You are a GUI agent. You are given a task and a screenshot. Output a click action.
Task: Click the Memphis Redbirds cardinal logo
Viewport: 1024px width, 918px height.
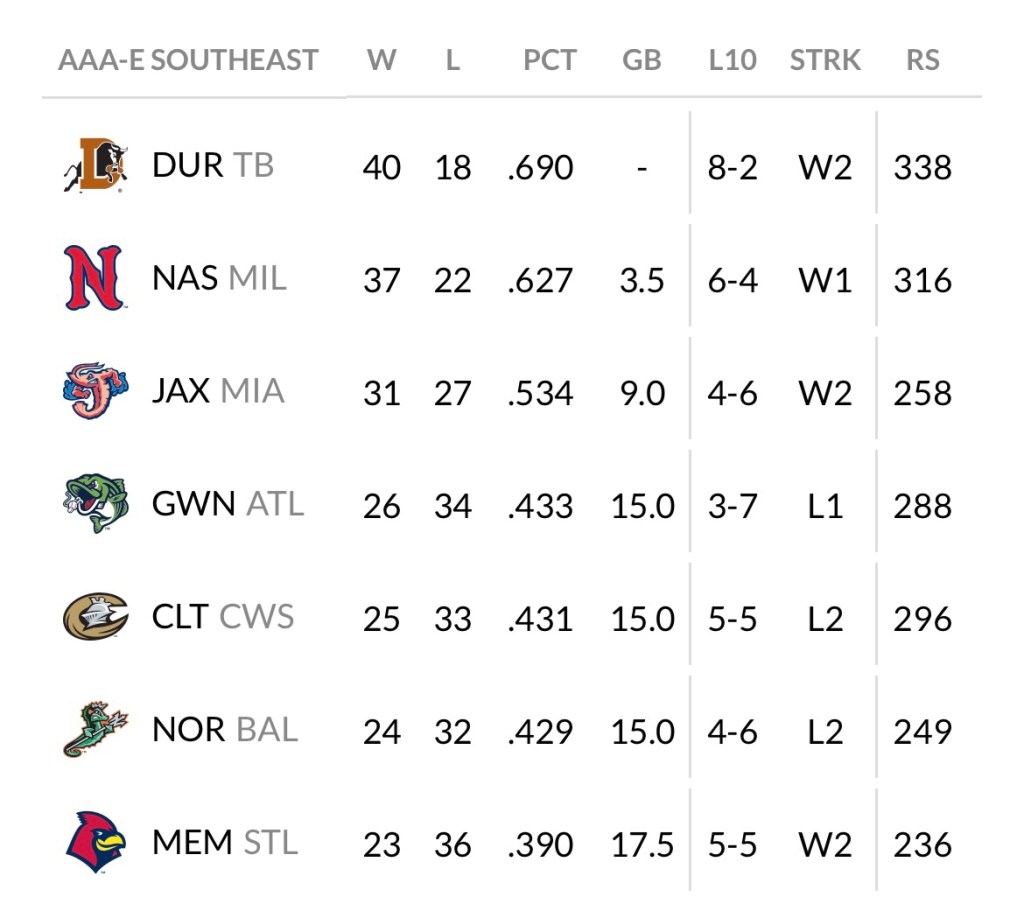94,842
